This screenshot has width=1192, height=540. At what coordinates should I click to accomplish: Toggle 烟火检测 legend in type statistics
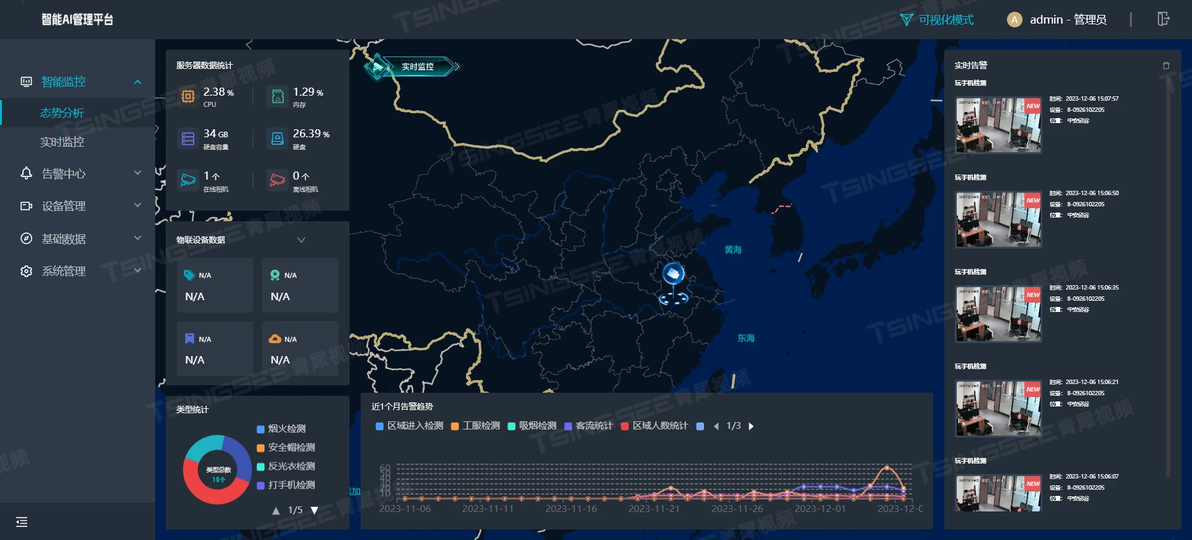coord(281,429)
